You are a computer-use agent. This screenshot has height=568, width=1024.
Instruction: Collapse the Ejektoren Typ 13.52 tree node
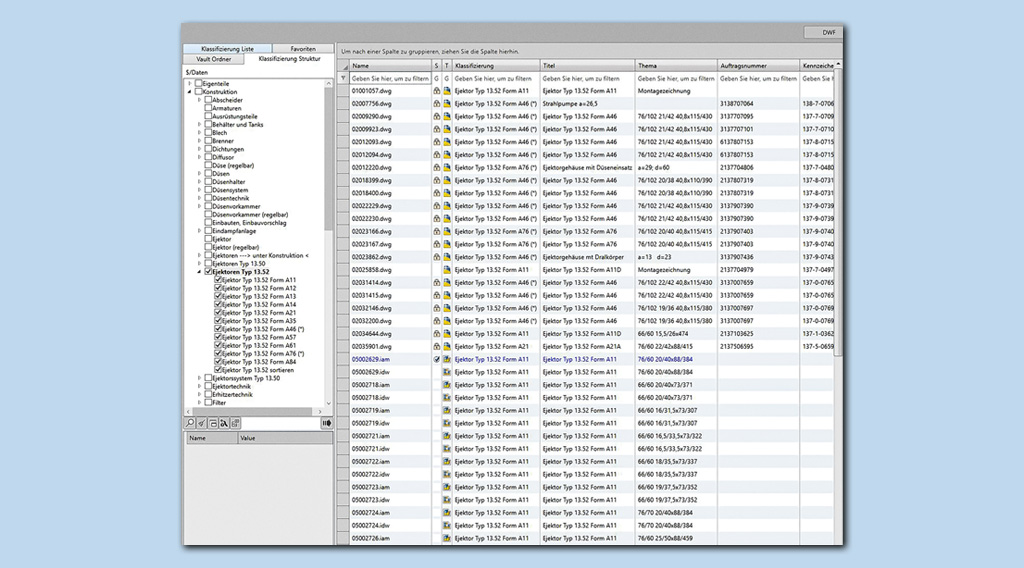tap(199, 272)
